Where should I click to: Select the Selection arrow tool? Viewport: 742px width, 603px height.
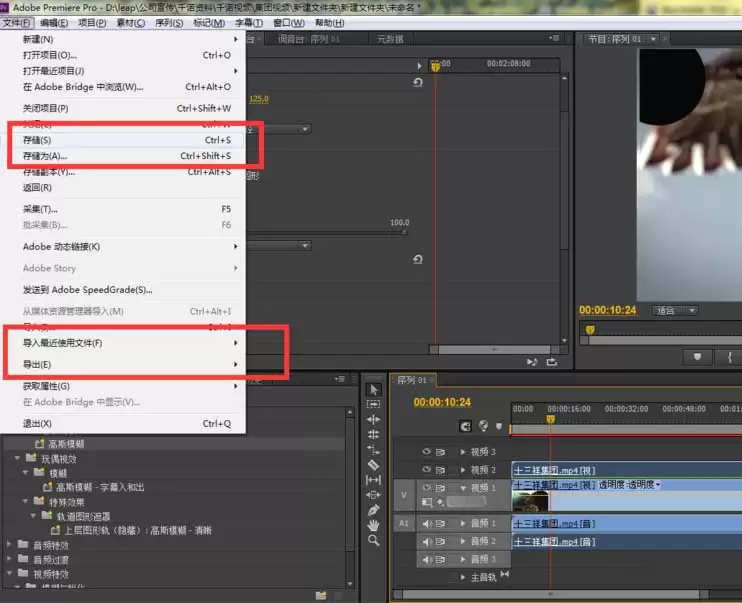373,390
